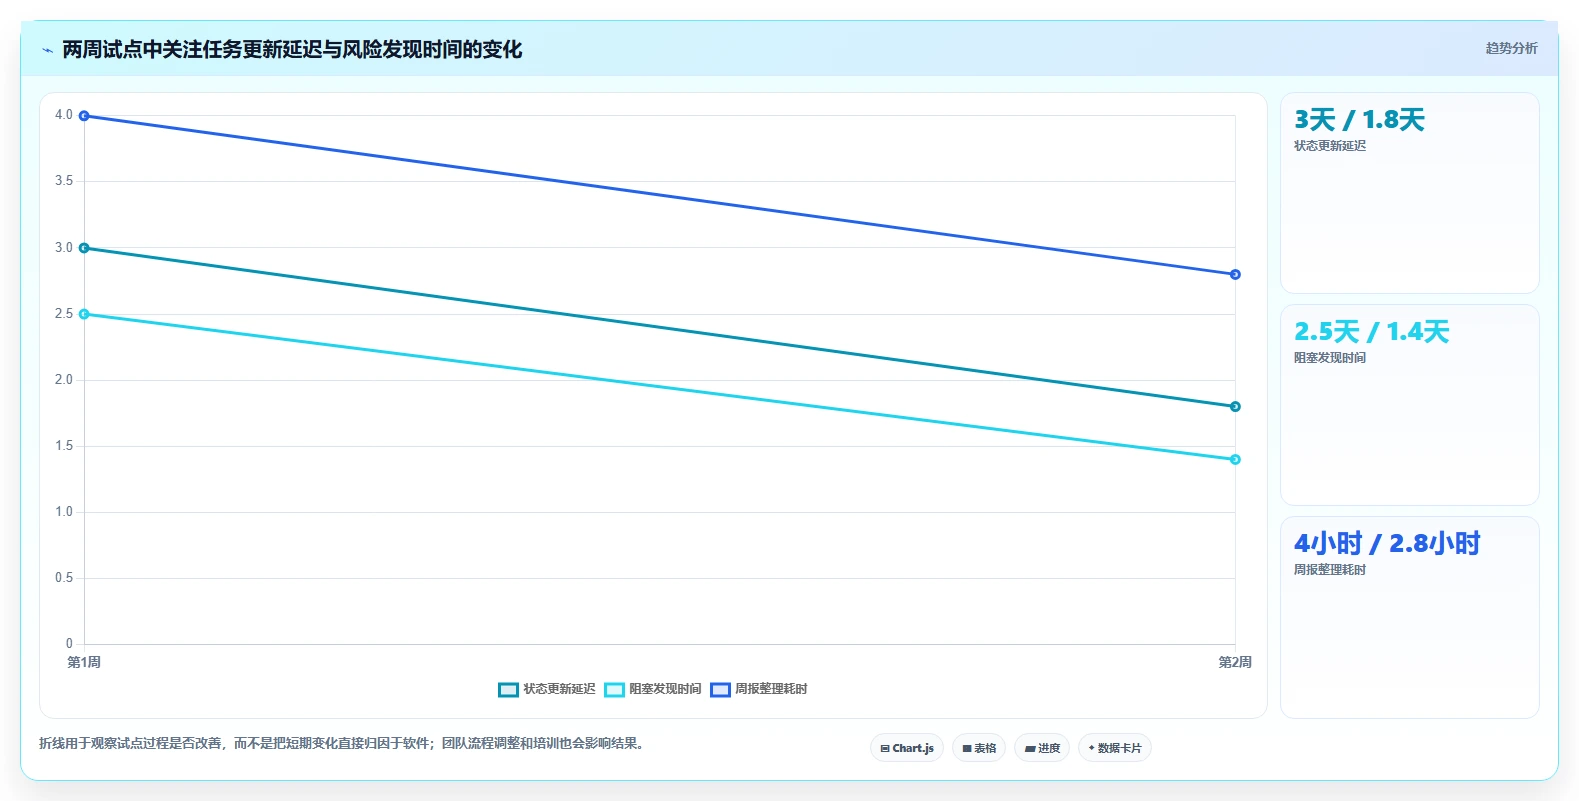Click the 表格 tag chip
1579x801 pixels.
point(979,748)
